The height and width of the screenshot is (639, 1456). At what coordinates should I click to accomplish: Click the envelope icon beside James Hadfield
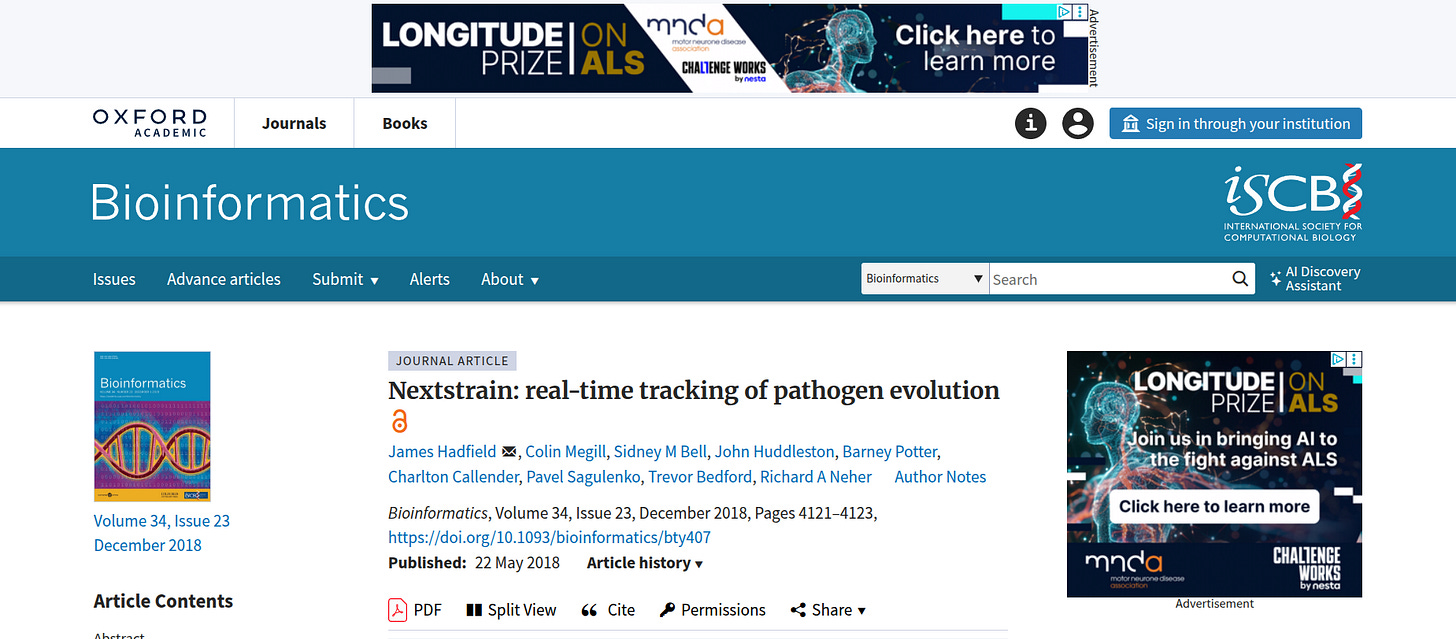(509, 451)
